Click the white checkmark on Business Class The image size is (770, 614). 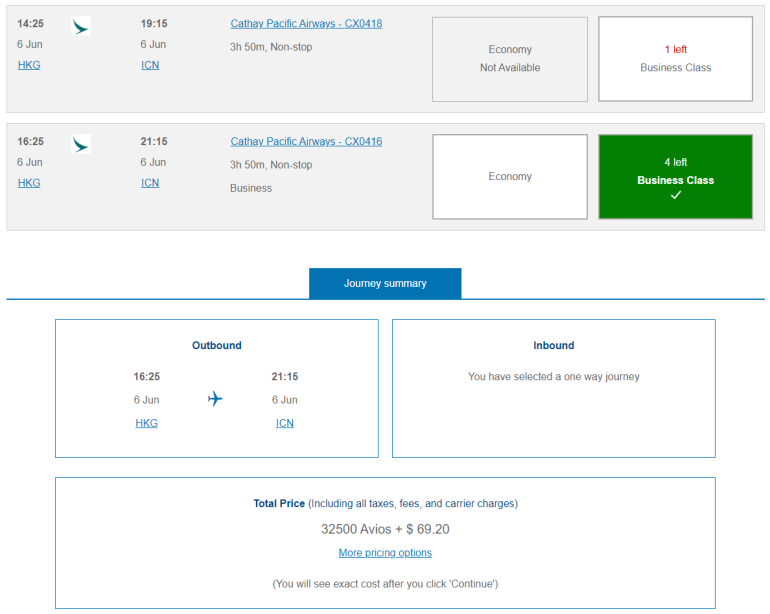pos(676,196)
